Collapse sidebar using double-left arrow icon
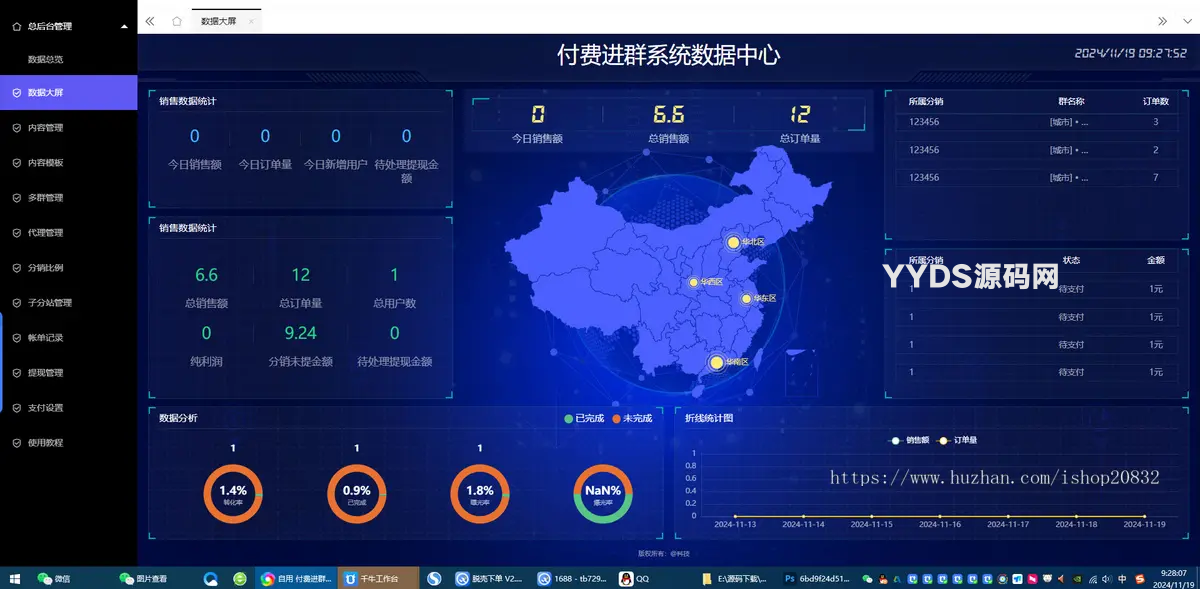The height and width of the screenshot is (589, 1200). point(150,21)
